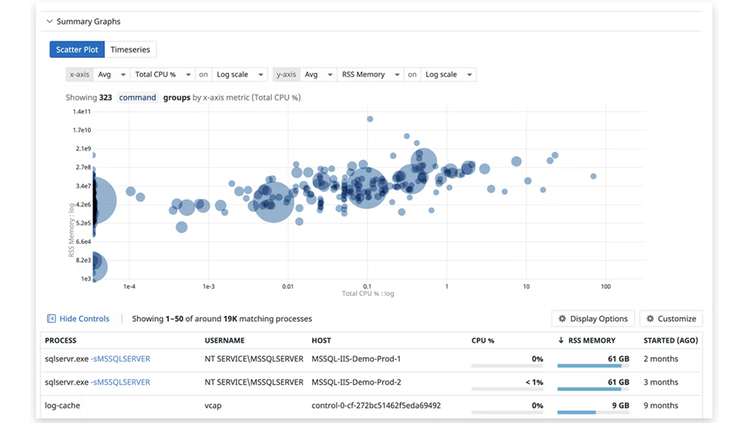Screen dimensions: 750x423
Task: Collapse the Summary Graphs section chevron
Action: [x=49, y=22]
